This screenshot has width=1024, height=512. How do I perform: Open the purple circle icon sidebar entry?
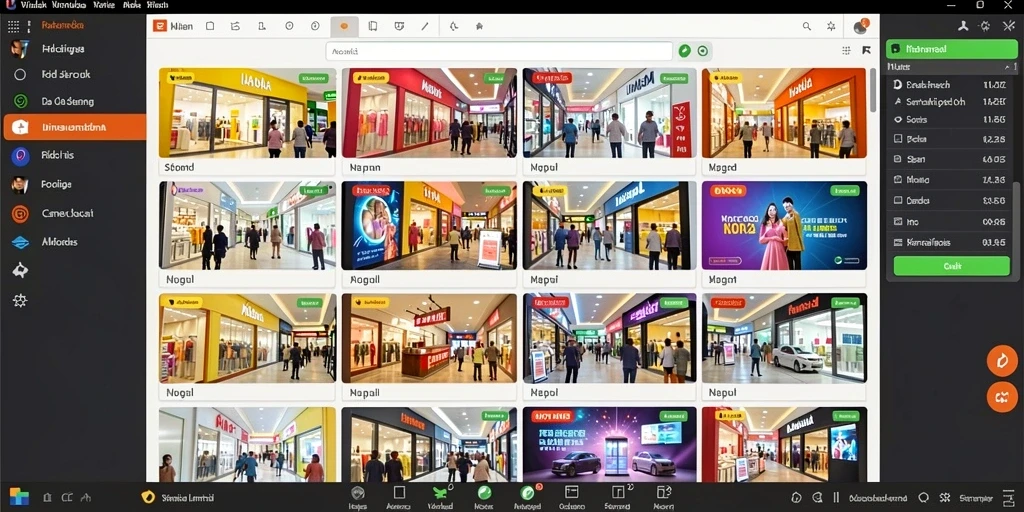(x=20, y=155)
